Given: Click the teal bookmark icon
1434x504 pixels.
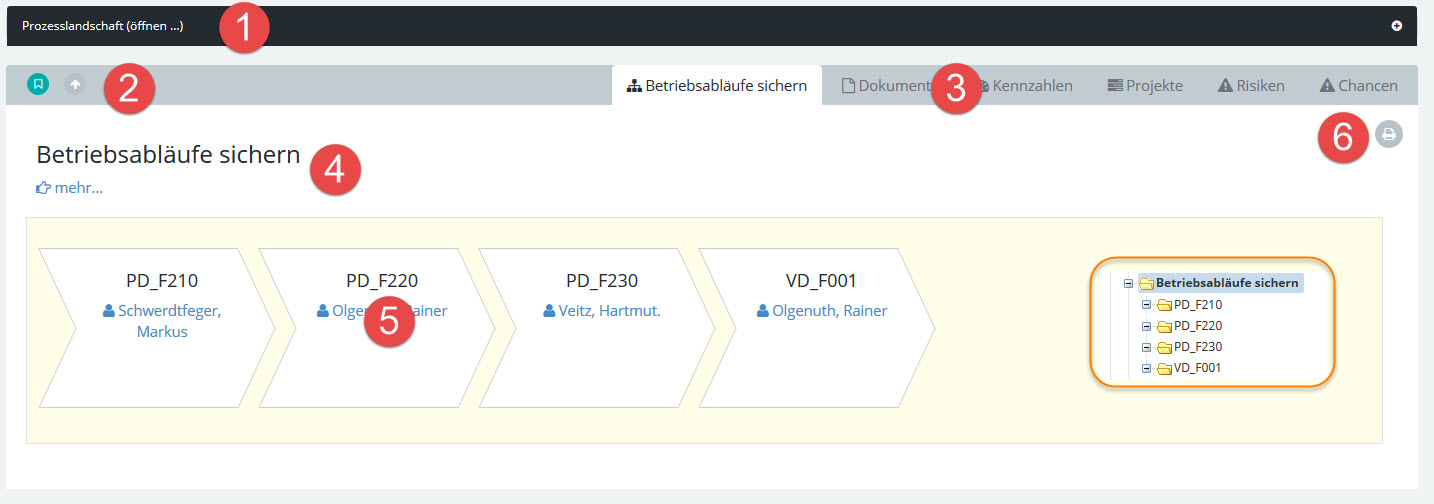Looking at the screenshot, I should point(37,85).
